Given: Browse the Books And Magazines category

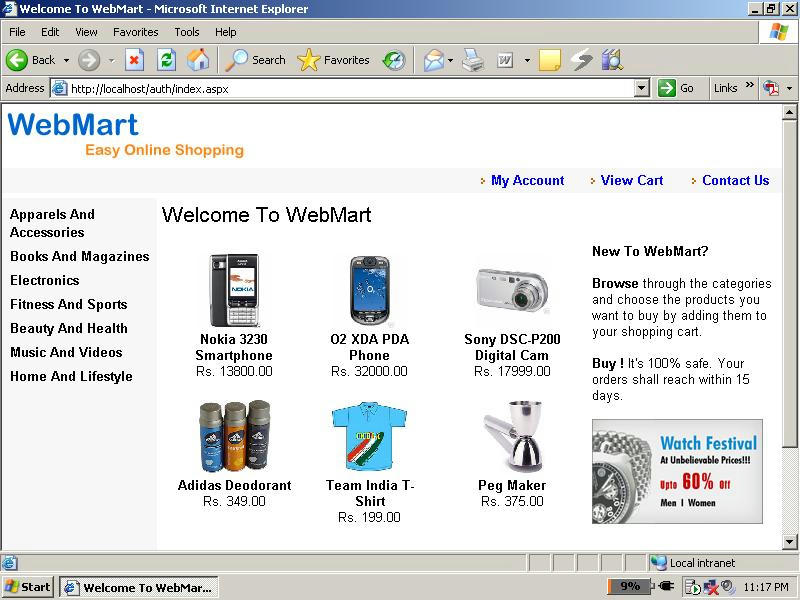Looking at the screenshot, I should [x=80, y=256].
